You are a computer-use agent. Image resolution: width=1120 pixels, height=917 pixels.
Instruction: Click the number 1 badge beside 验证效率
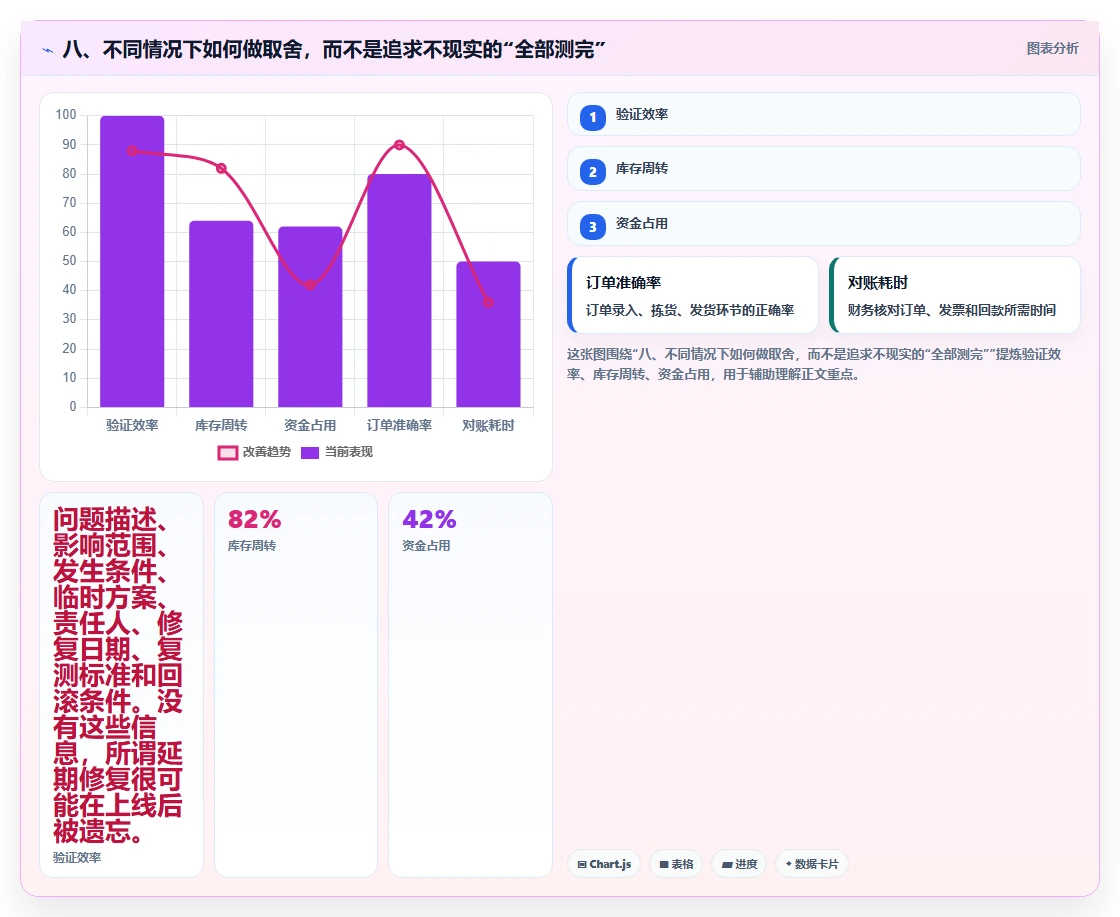593,117
